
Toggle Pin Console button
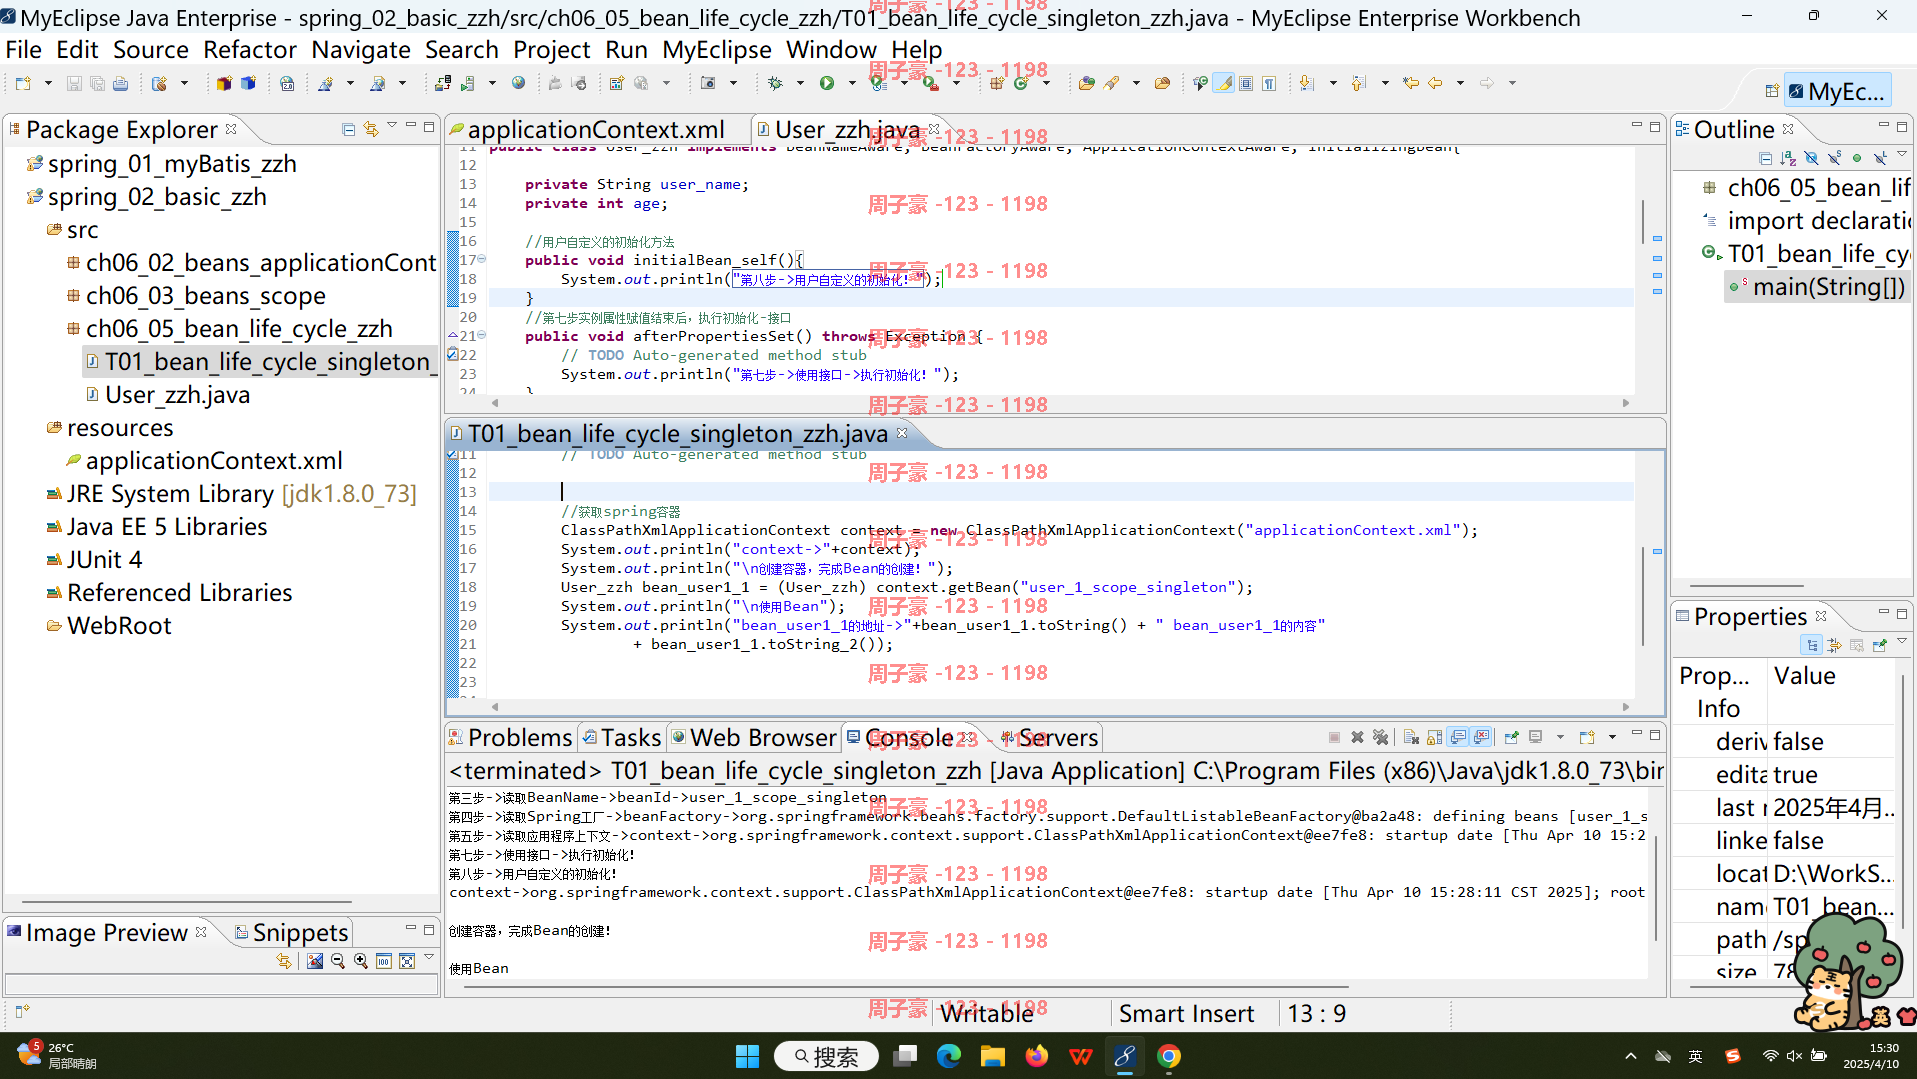[x=1511, y=738]
